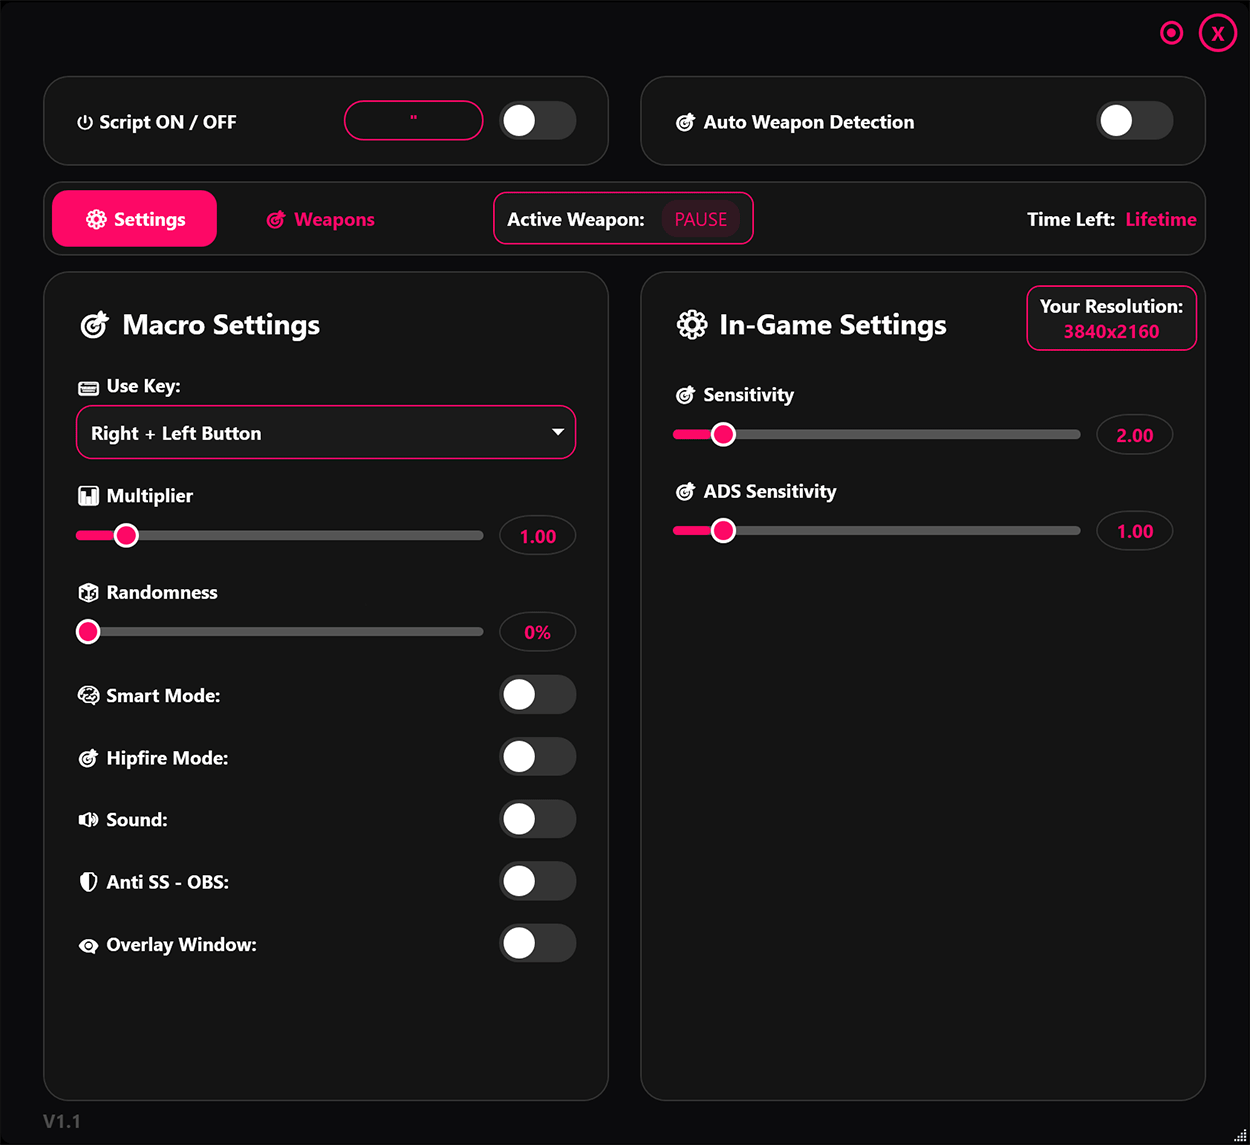The image size is (1250, 1145).
Task: Toggle the Script ON / OFF switch
Action: click(537, 120)
